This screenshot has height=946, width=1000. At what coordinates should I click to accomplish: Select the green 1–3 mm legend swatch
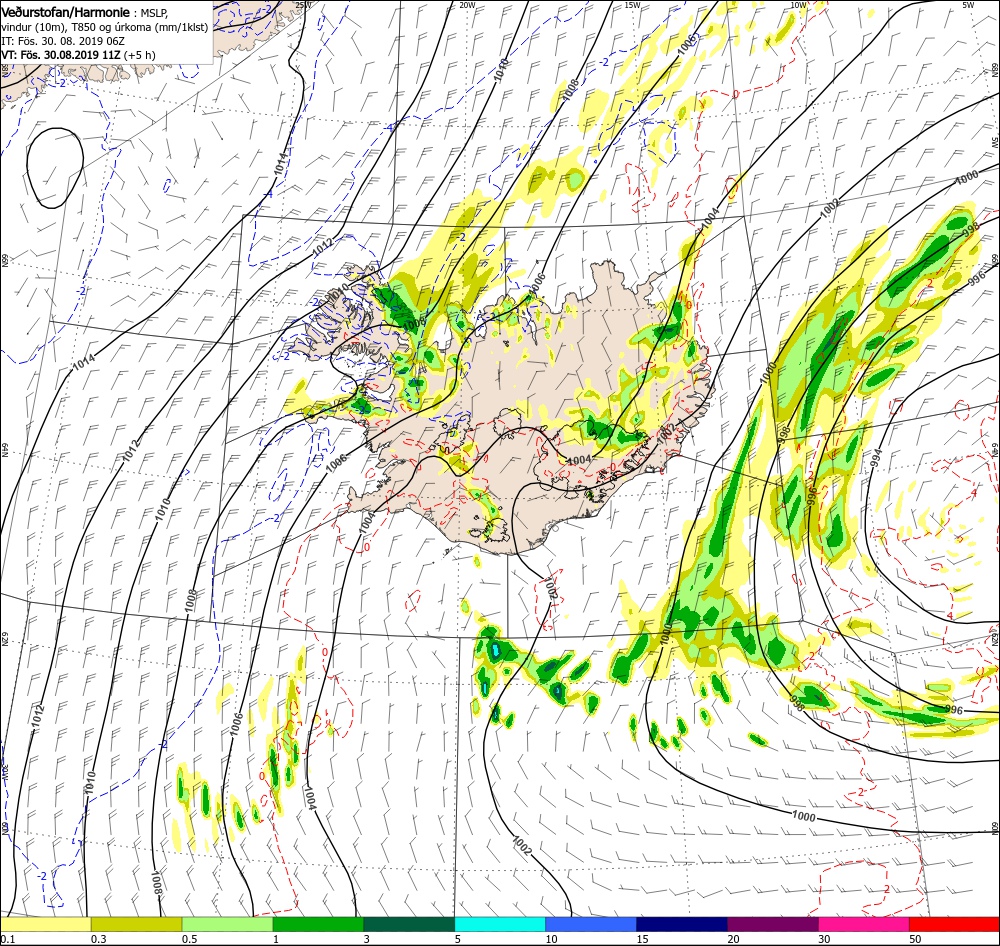point(318,924)
